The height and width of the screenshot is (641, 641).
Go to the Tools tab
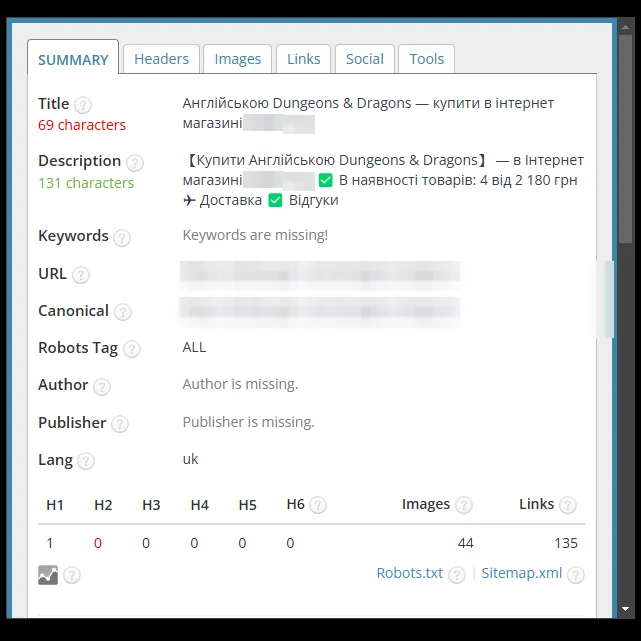tap(426, 59)
